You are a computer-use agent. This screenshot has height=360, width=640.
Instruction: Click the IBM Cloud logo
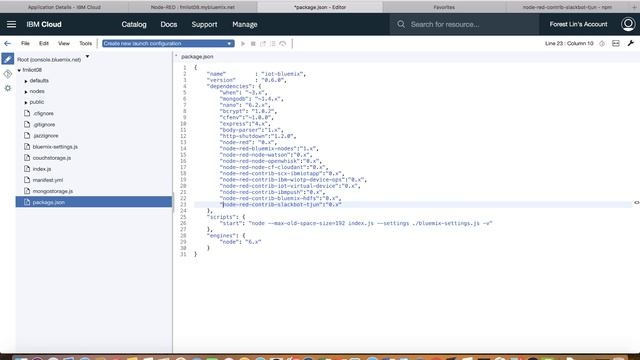coord(44,24)
